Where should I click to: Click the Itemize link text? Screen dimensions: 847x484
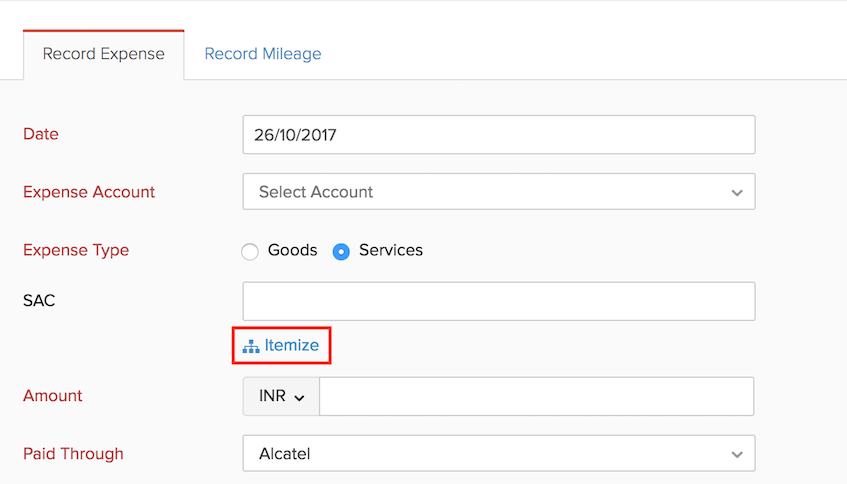292,346
